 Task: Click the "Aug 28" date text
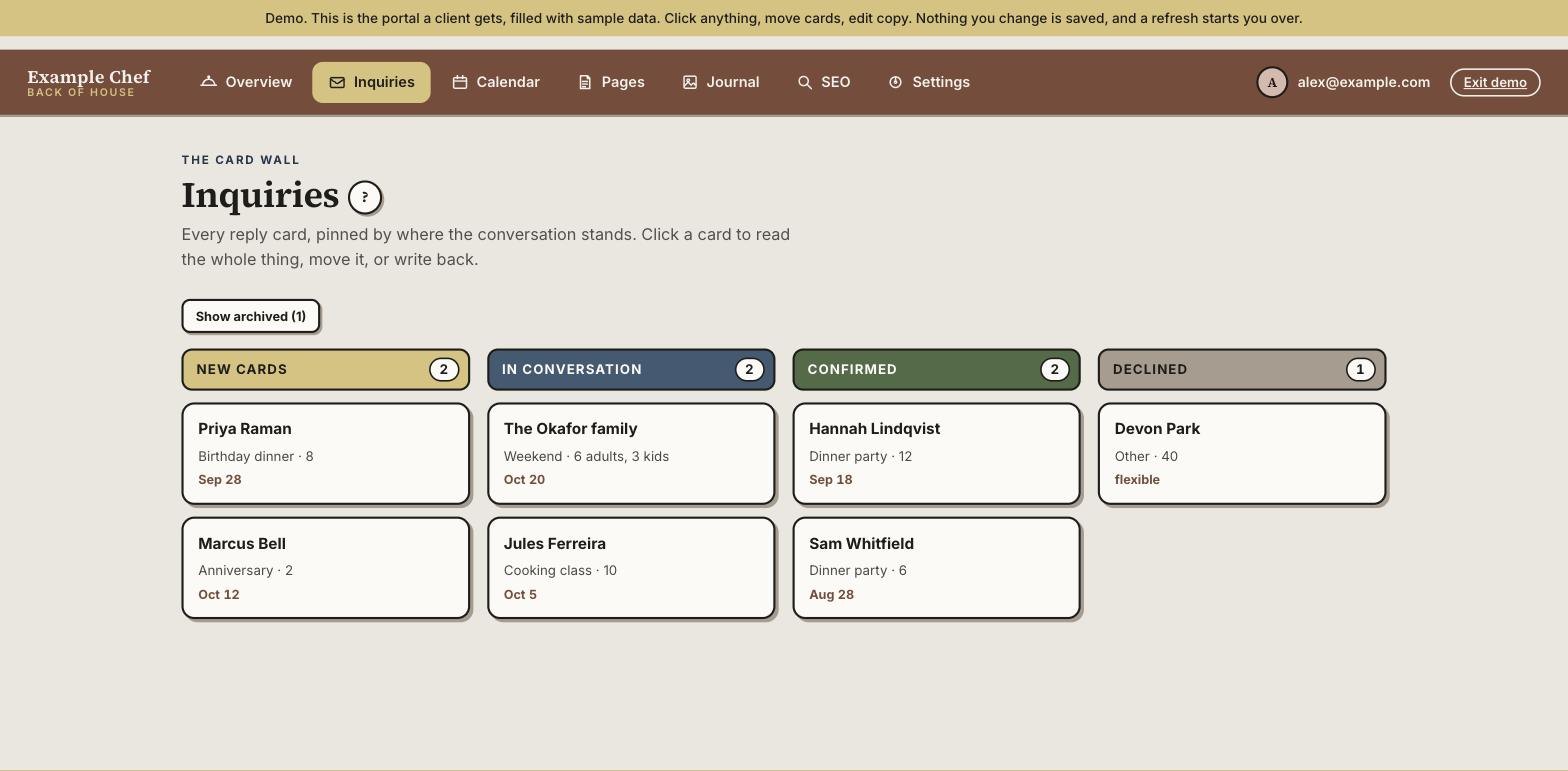pyautogui.click(x=831, y=594)
